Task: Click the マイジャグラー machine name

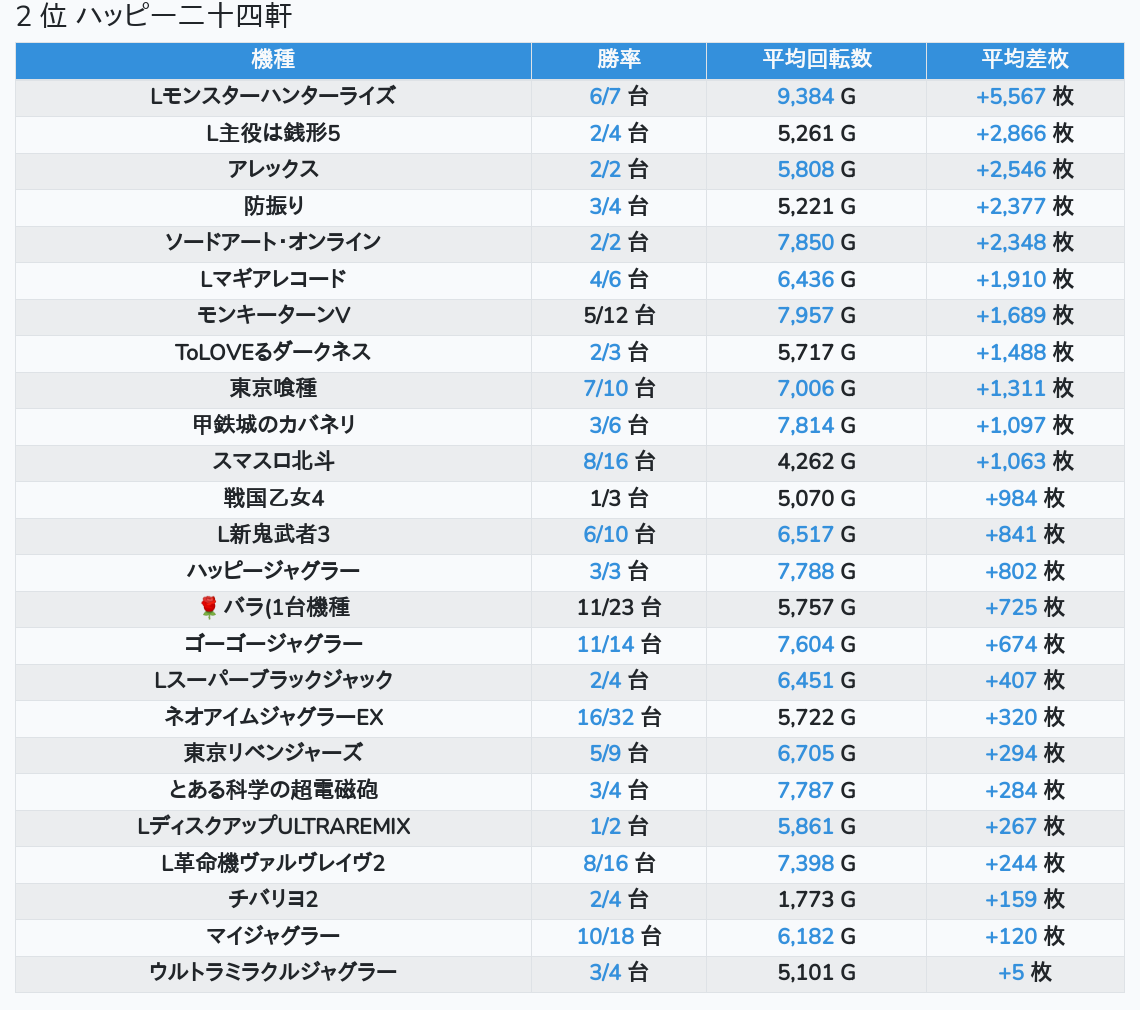Action: pos(273,936)
